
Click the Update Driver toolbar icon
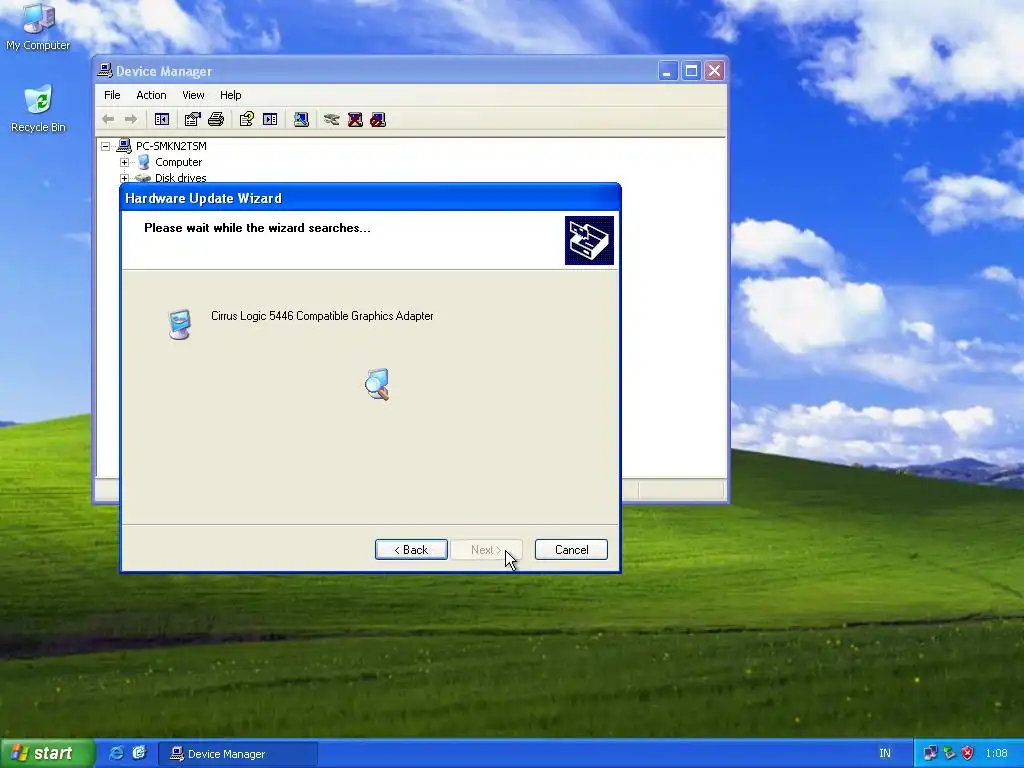coord(332,120)
